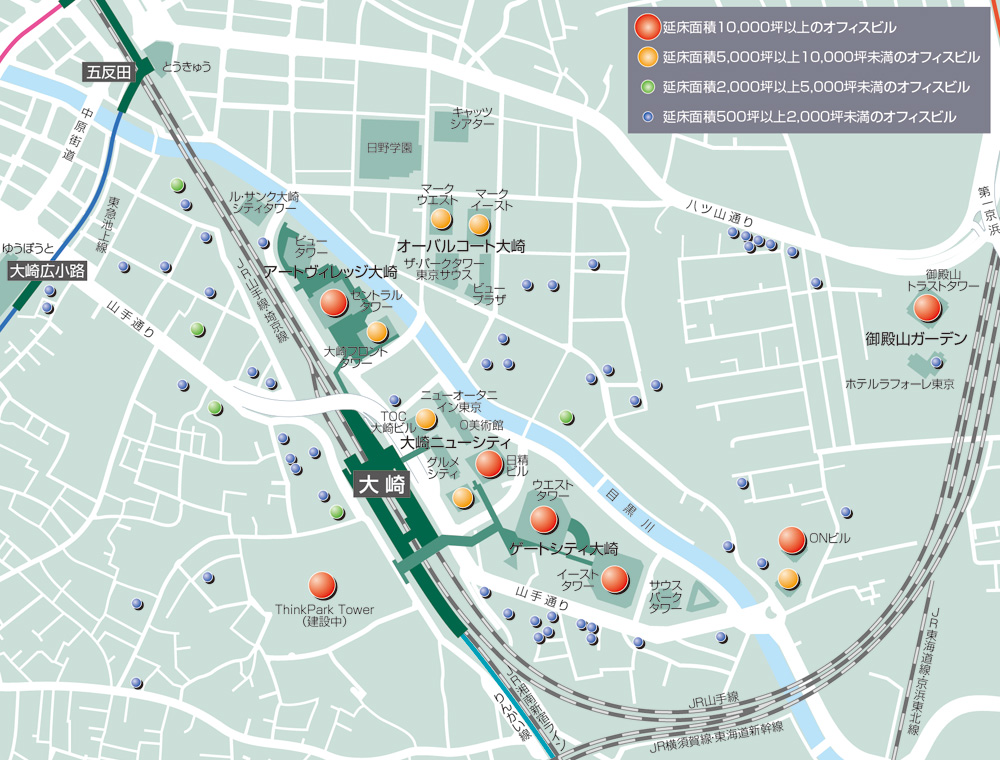Click the orange legend icon for 5,000坪以上
The height and width of the screenshot is (760, 1000).
[647, 57]
